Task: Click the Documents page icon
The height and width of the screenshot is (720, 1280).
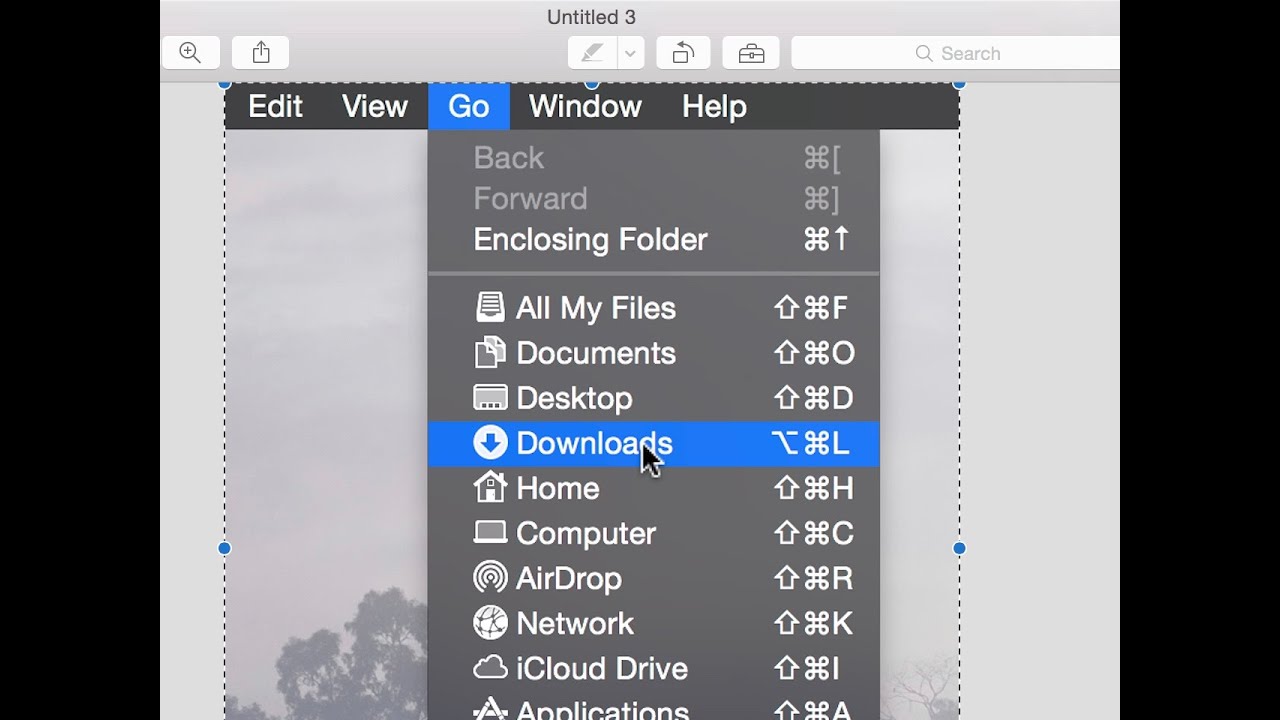Action: click(x=490, y=352)
